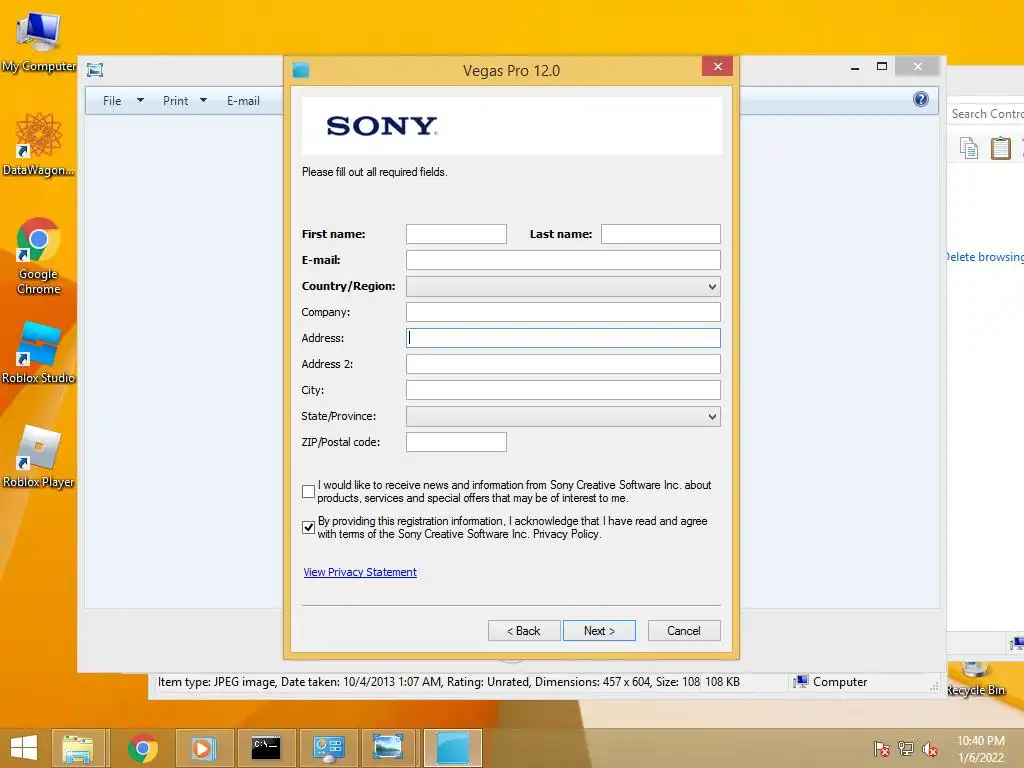
Task: Open File Explorer from the taskbar
Action: (78, 748)
